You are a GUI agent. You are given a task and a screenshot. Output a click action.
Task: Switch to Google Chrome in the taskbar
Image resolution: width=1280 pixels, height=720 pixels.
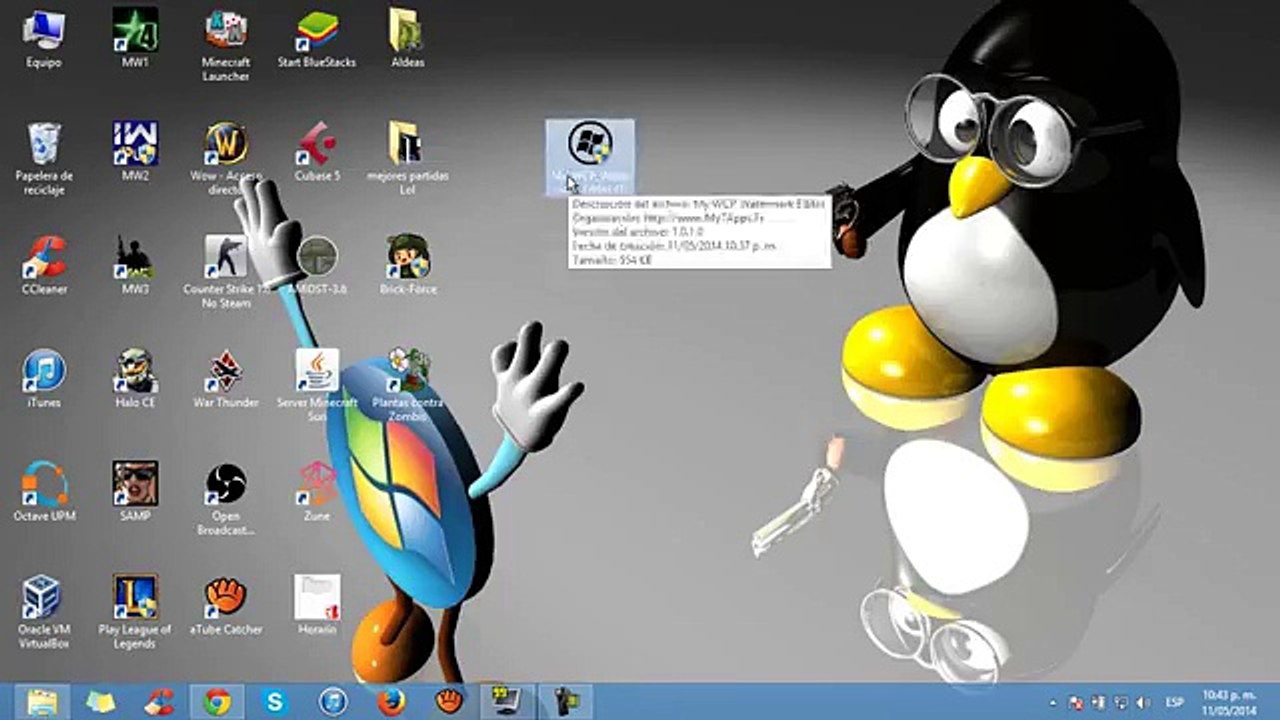[216, 702]
